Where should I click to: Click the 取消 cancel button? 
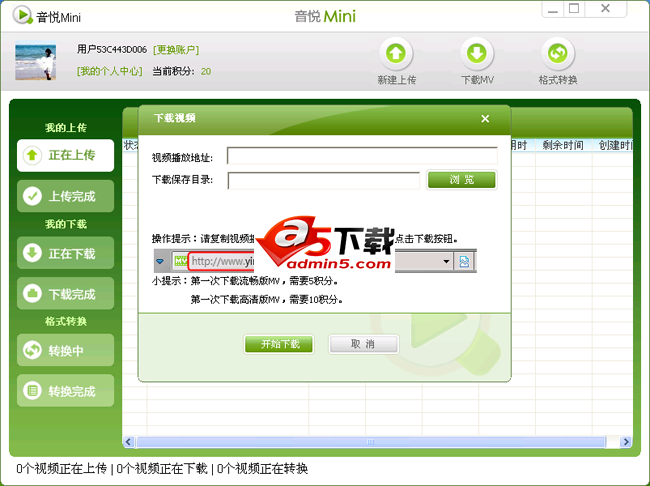click(x=364, y=344)
